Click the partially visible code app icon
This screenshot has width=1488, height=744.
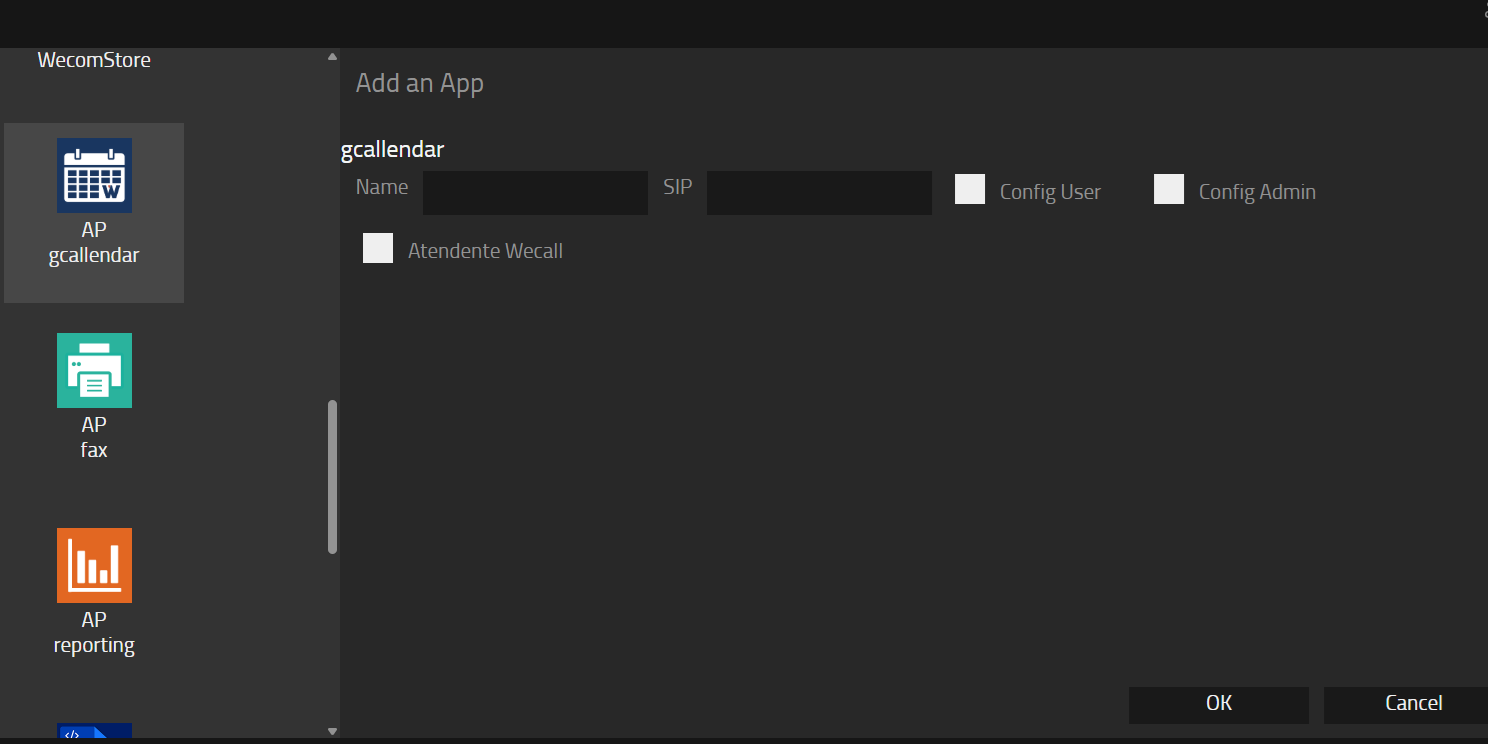coord(94,732)
